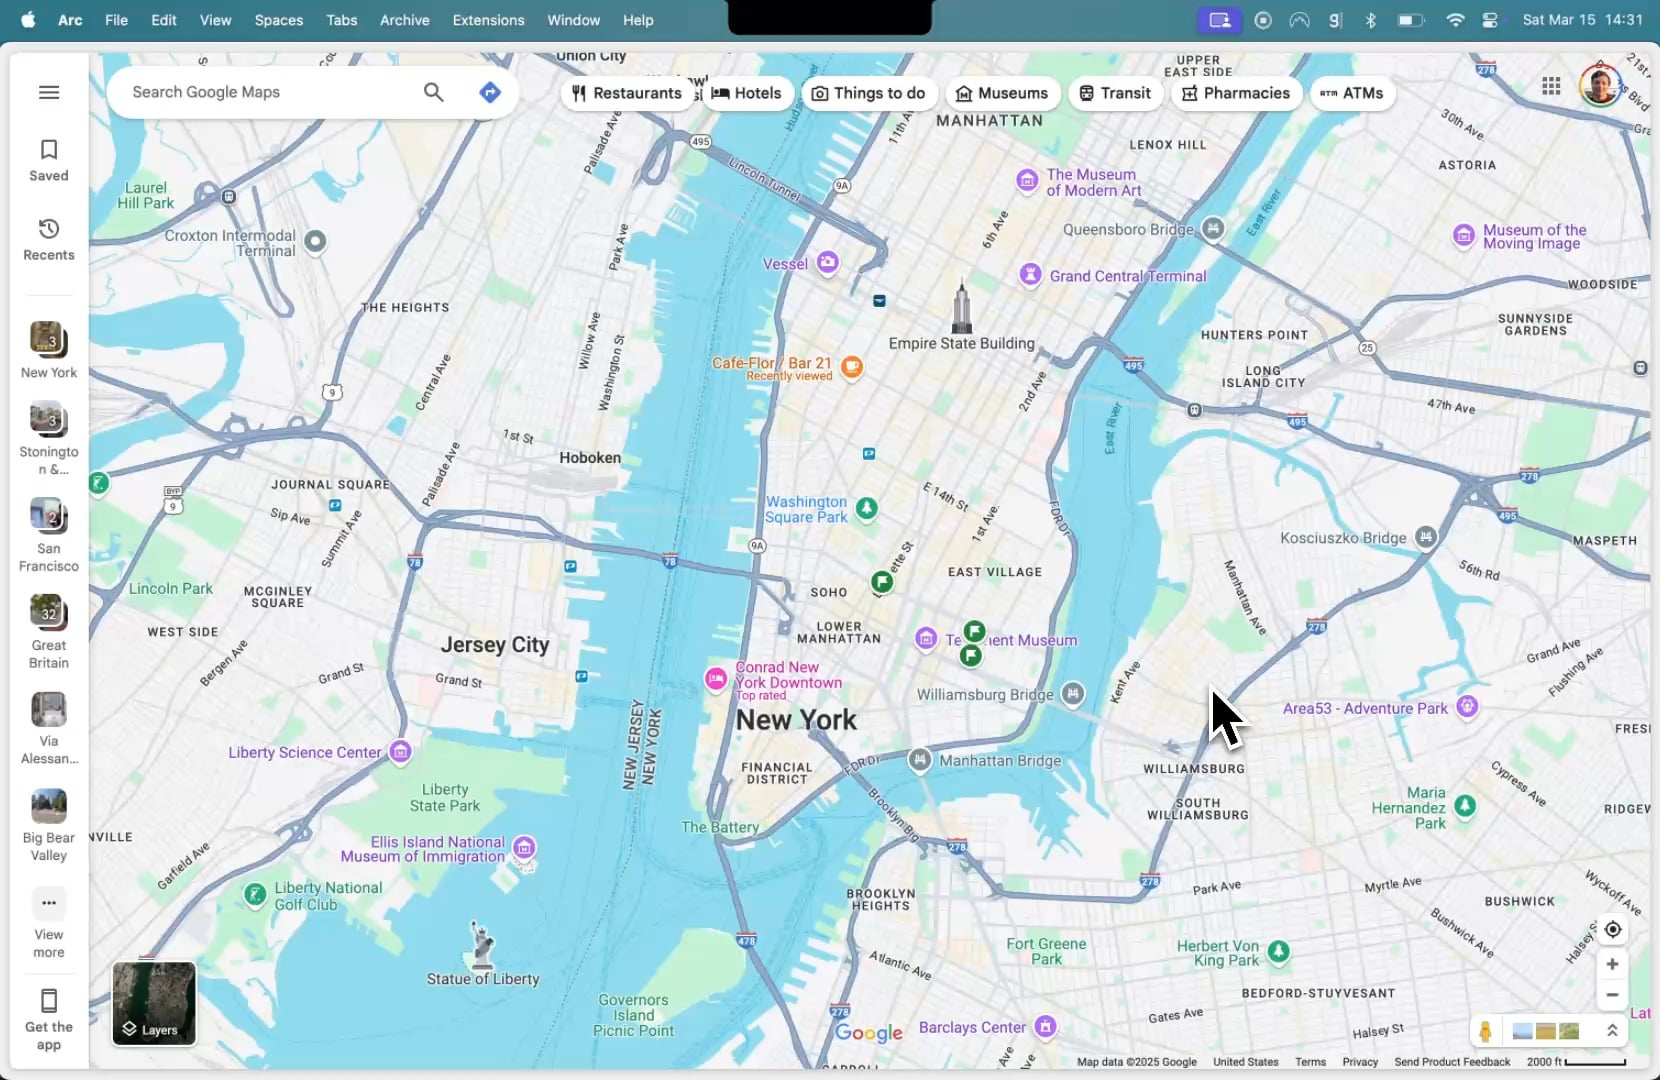Open the Spaces menu
Image resolution: width=1660 pixels, height=1080 pixels.
(x=279, y=20)
